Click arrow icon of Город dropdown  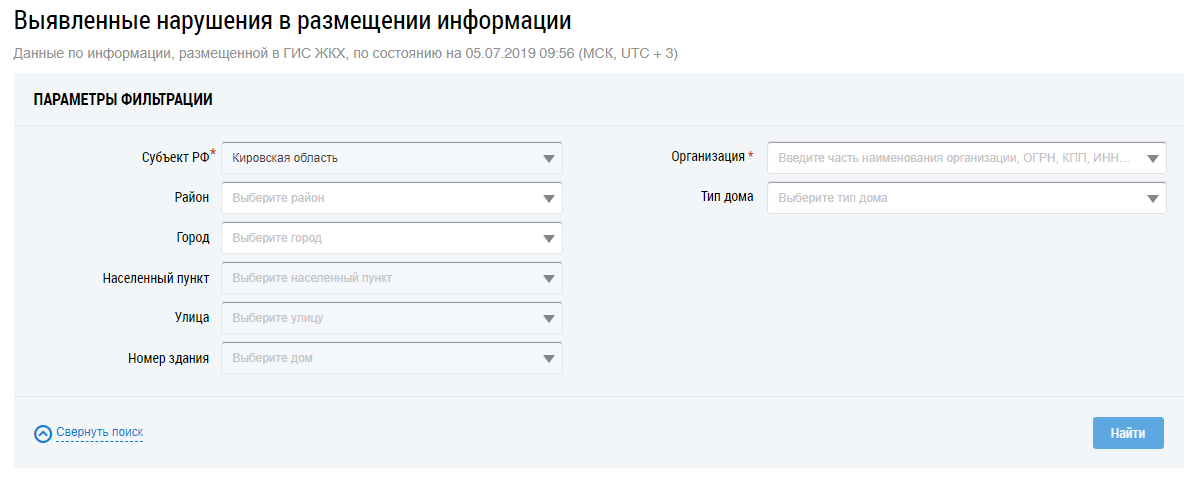[x=548, y=238]
